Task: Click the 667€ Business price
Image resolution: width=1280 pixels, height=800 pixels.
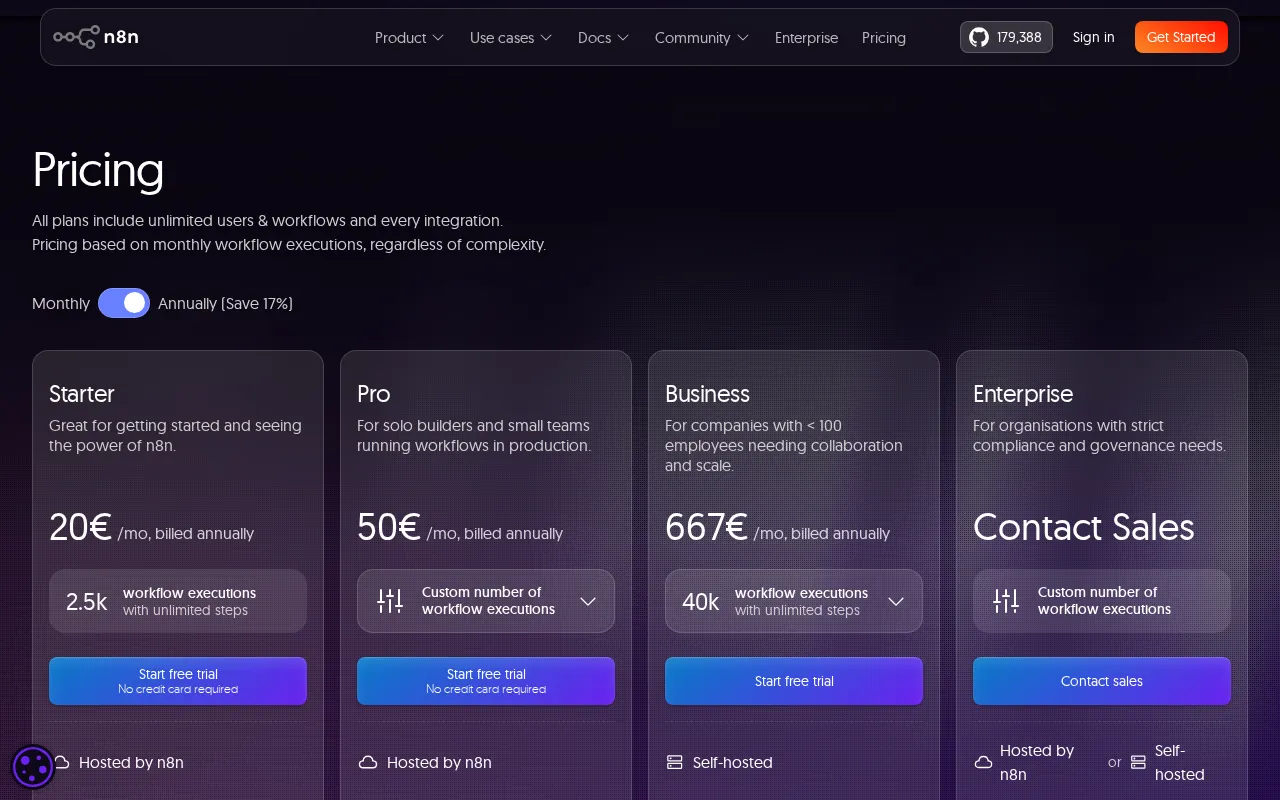Action: (x=706, y=527)
